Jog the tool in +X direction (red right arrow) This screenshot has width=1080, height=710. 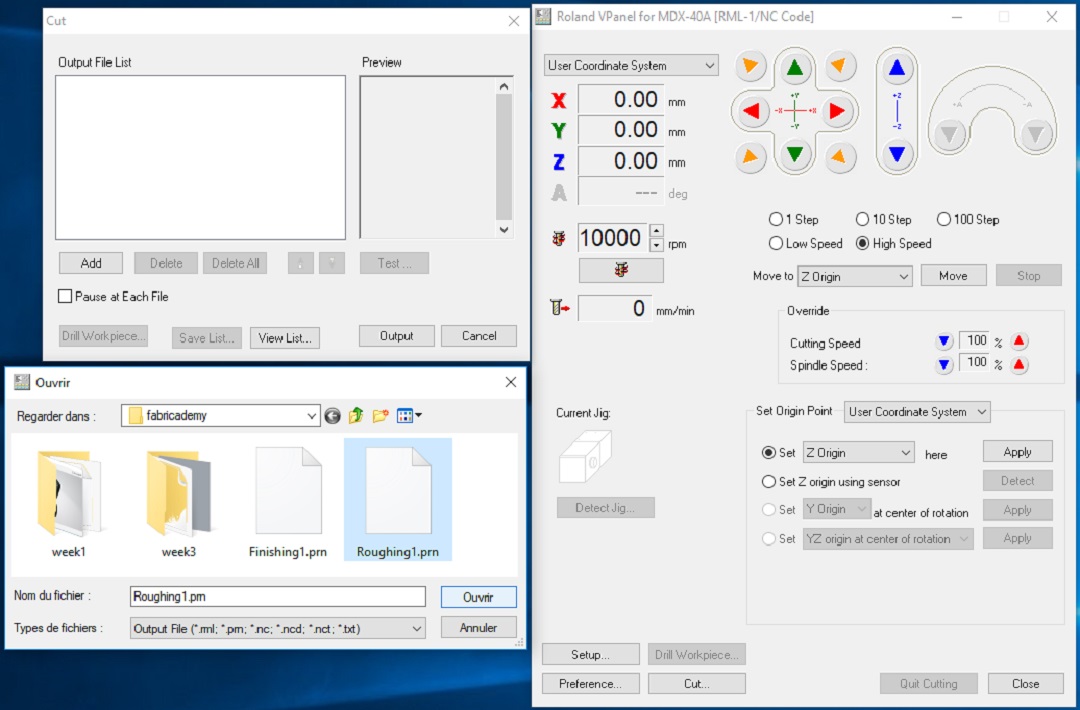[x=837, y=111]
